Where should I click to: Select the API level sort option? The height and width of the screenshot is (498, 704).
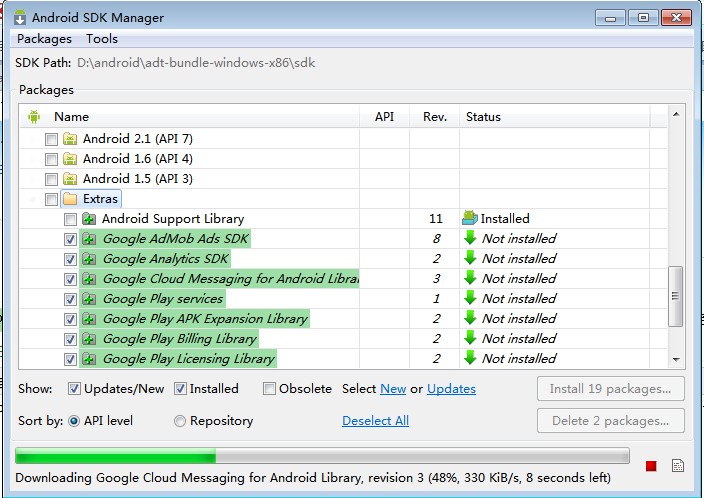click(x=74, y=421)
